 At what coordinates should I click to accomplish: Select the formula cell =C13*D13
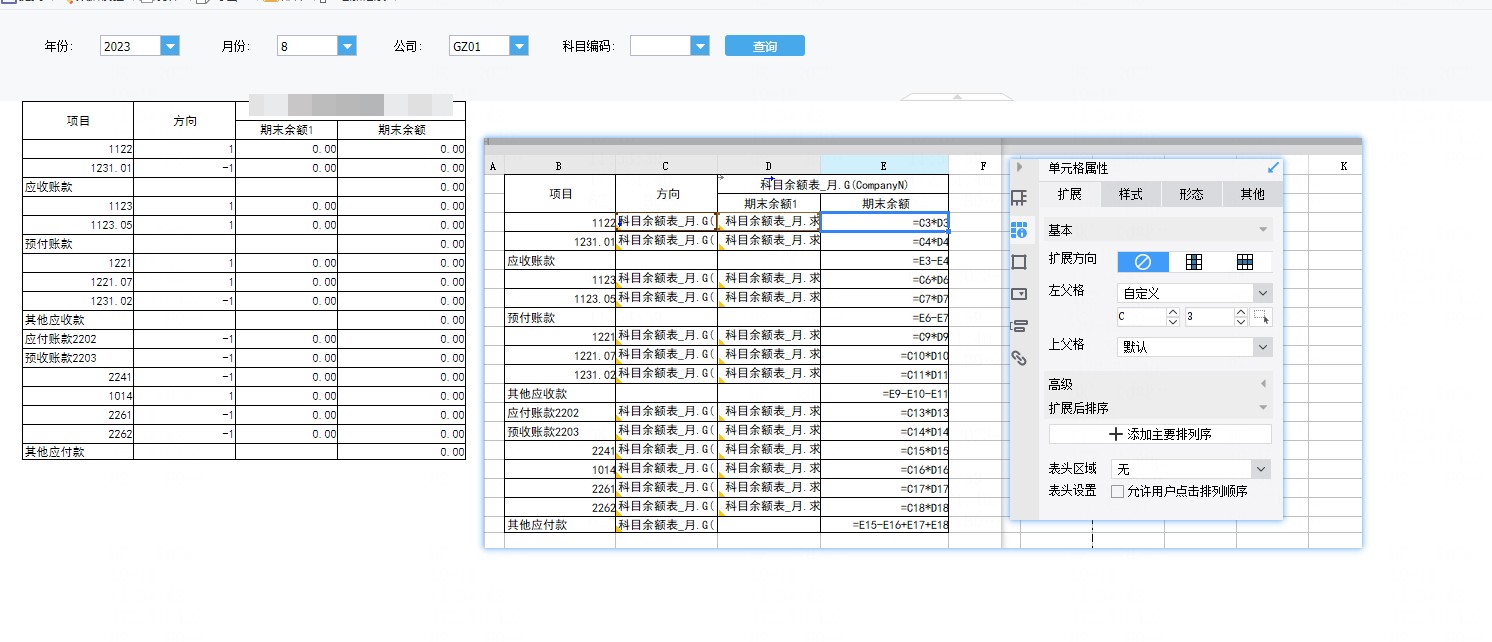884,412
